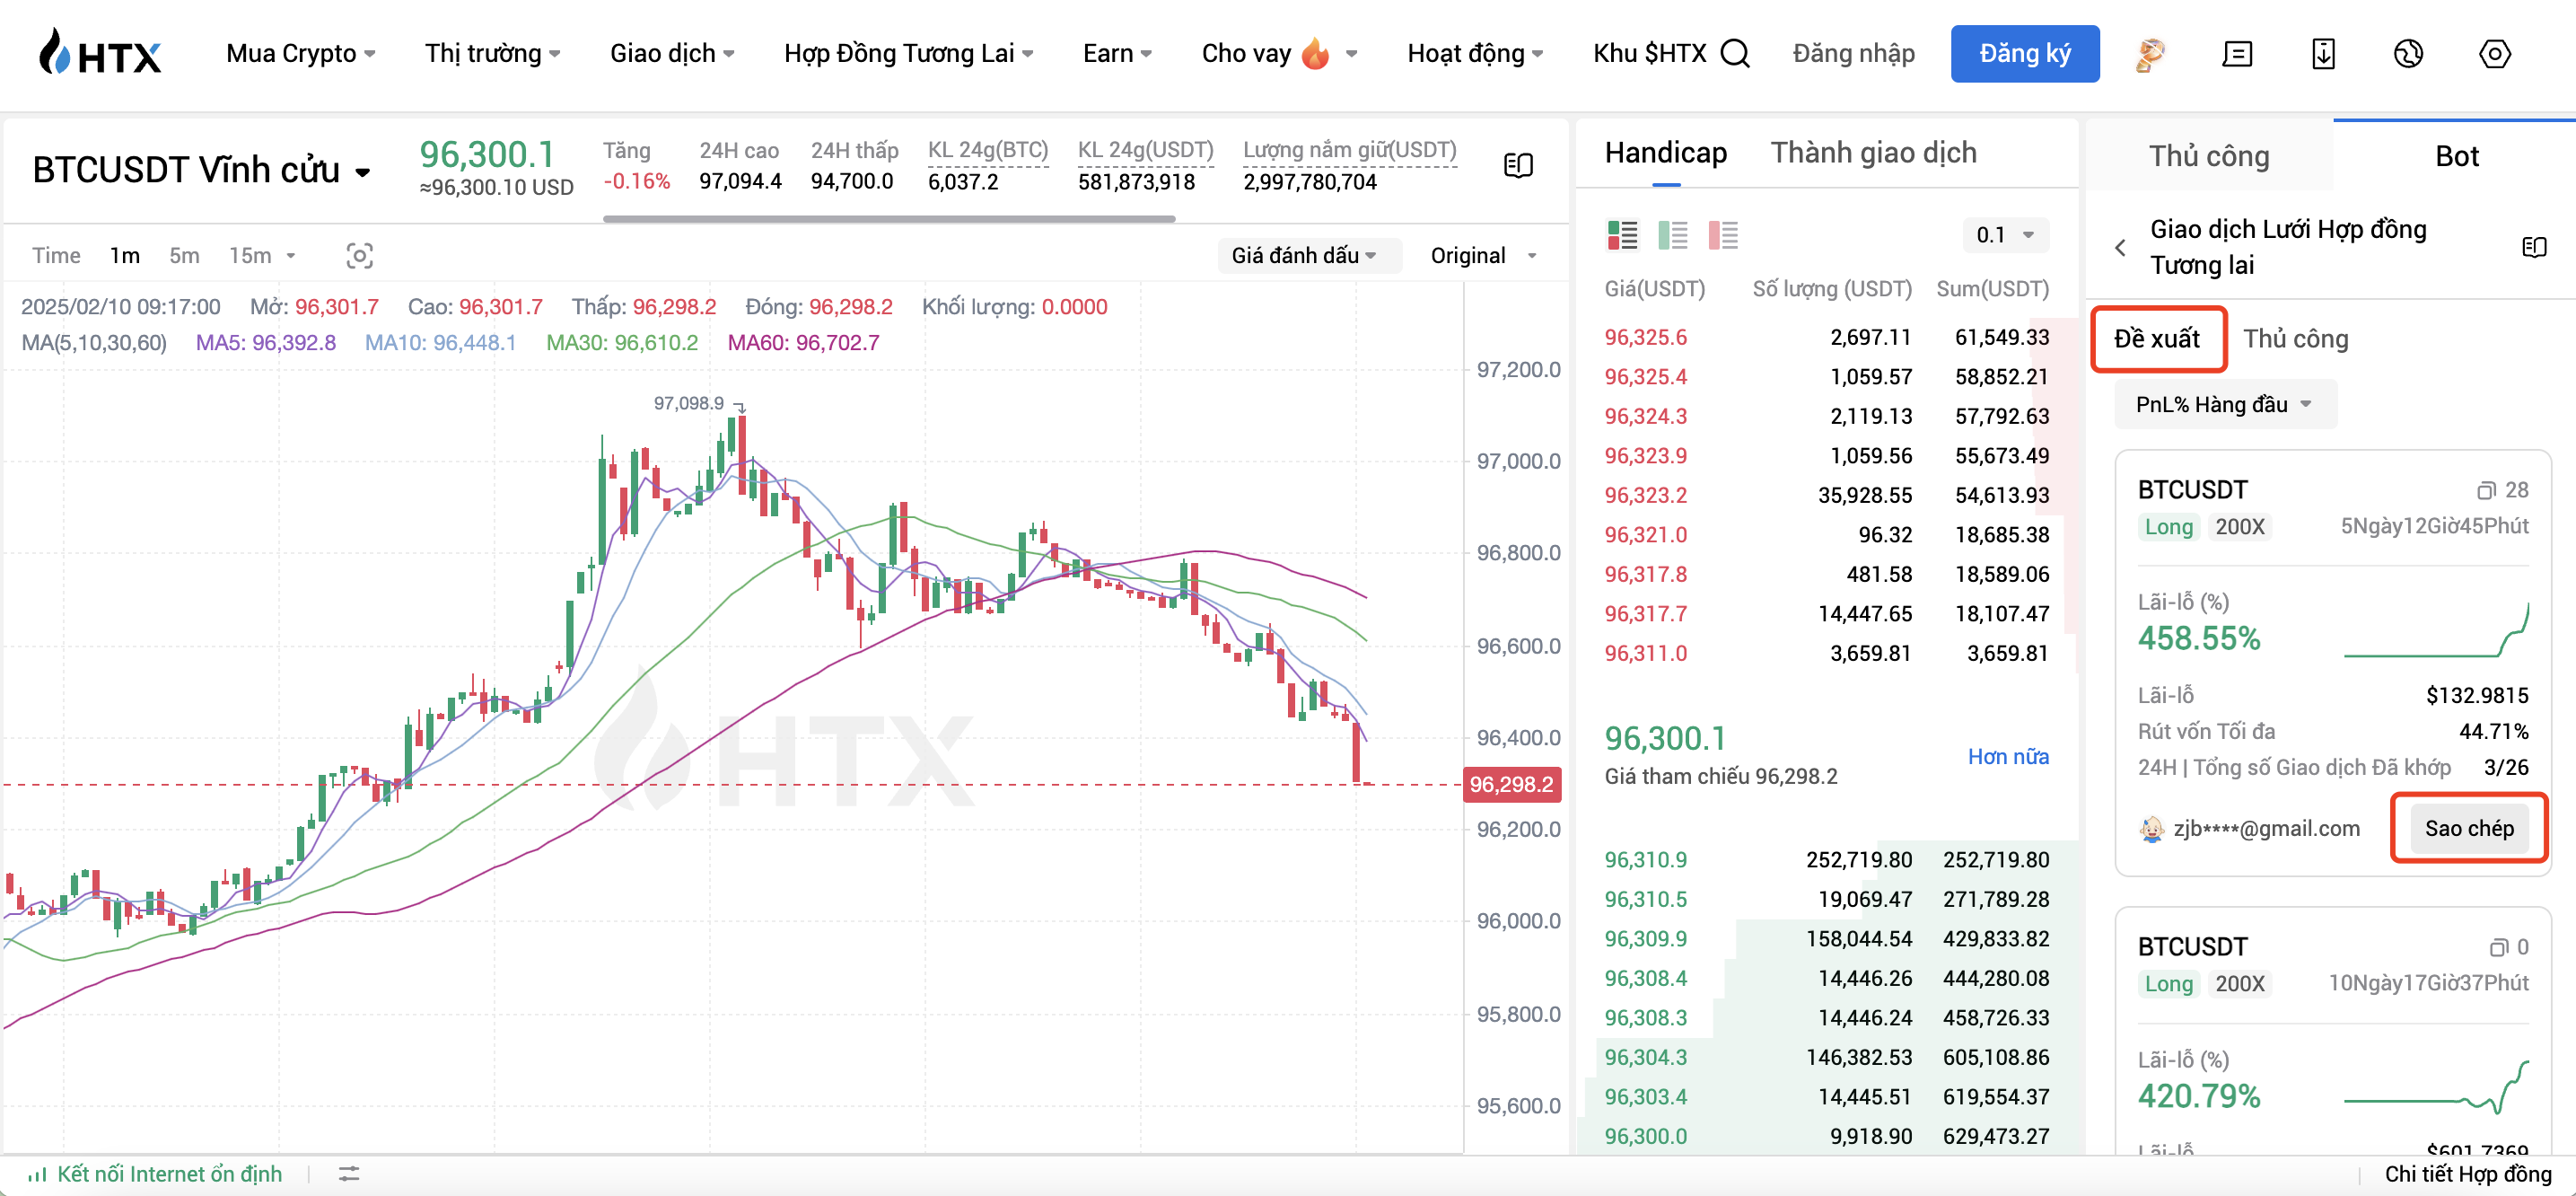The width and height of the screenshot is (2576, 1196).
Task: Expand the Mua Crypto menu
Action: coord(301,53)
